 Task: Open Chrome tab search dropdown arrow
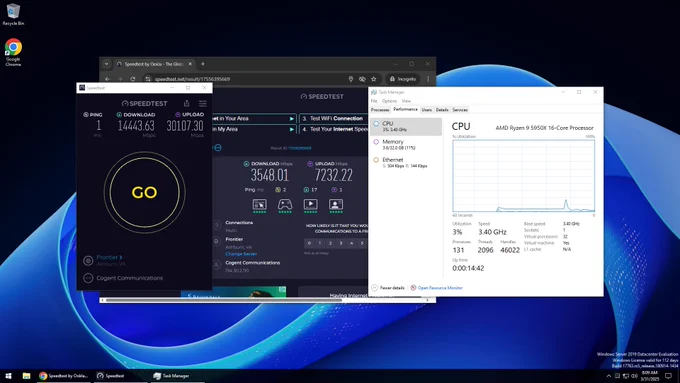[x=106, y=64]
